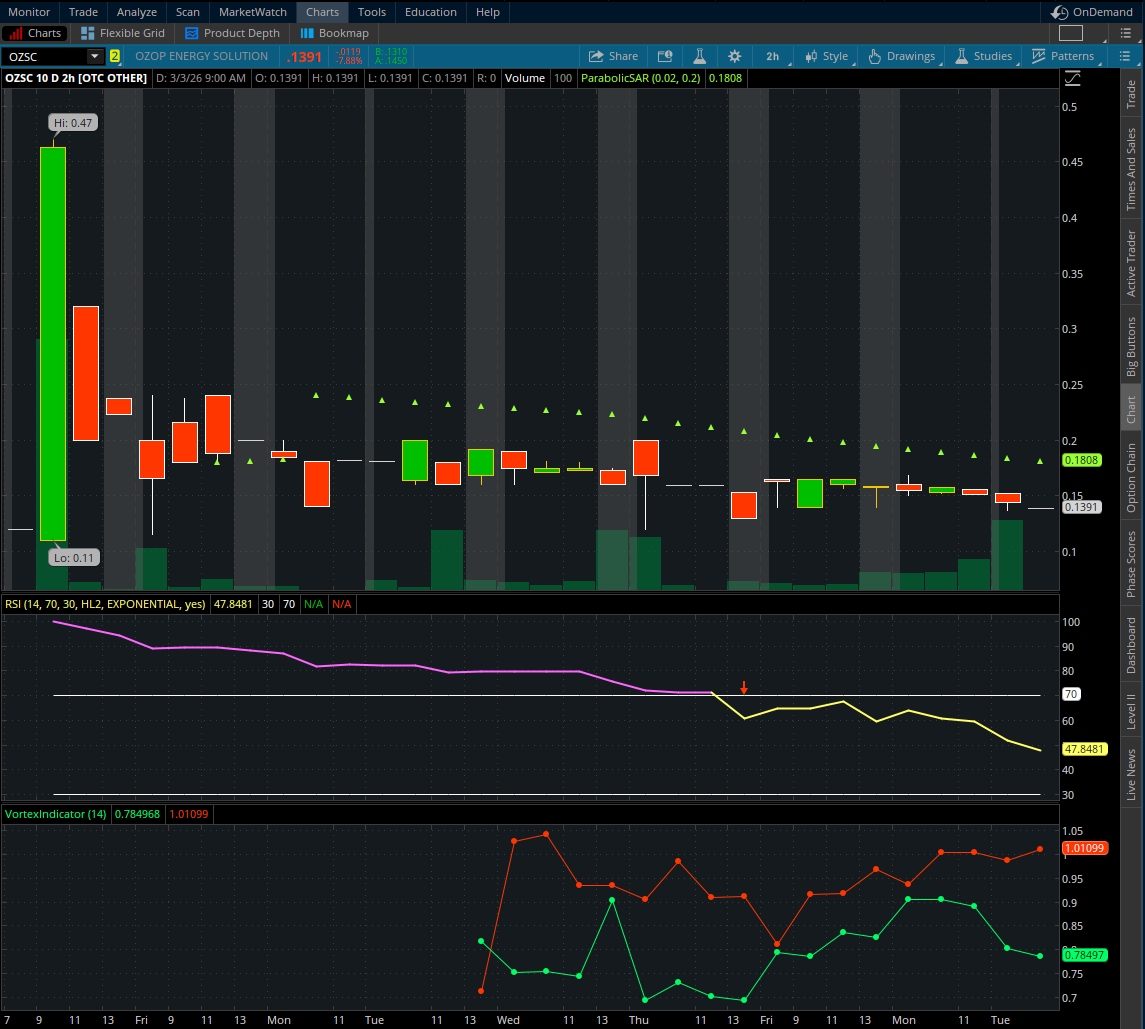Viewport: 1145px width, 1029px height.
Task: Click the grid layout rectangle icon
Action: (1071, 33)
